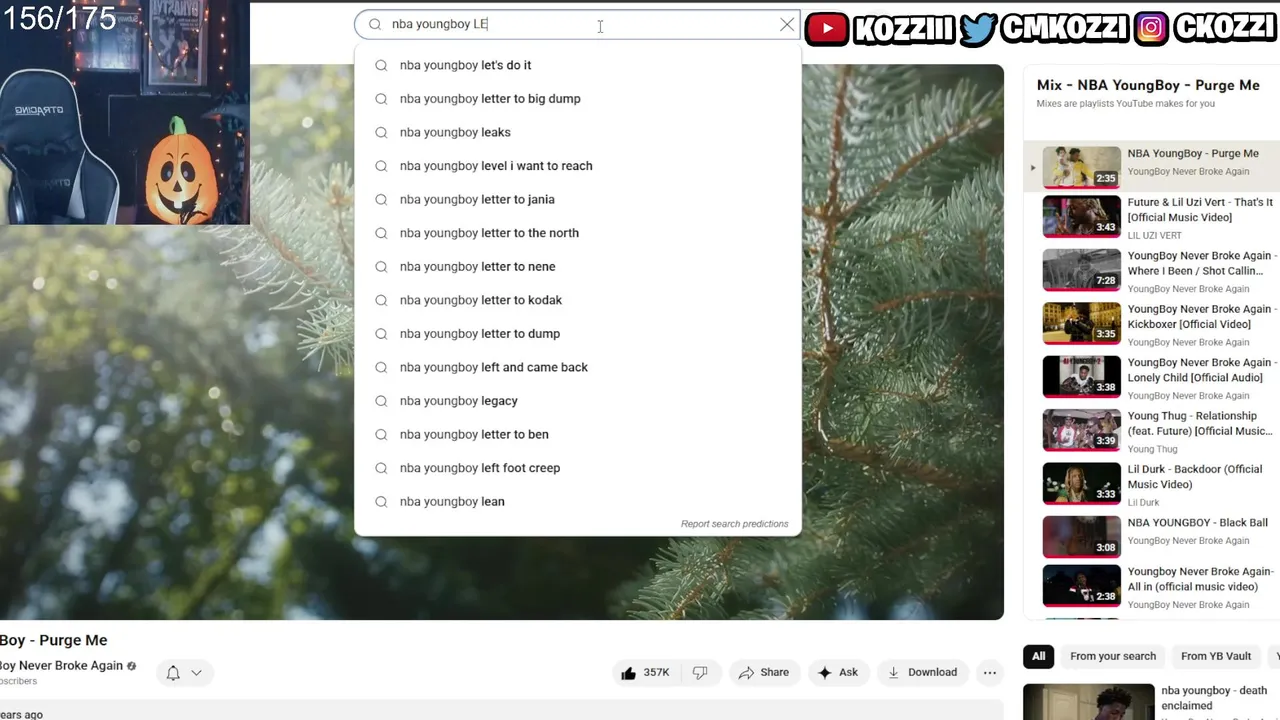This screenshot has height=720, width=1280.
Task: Open Young Thug - Relationship playlist item
Action: tap(1152, 431)
